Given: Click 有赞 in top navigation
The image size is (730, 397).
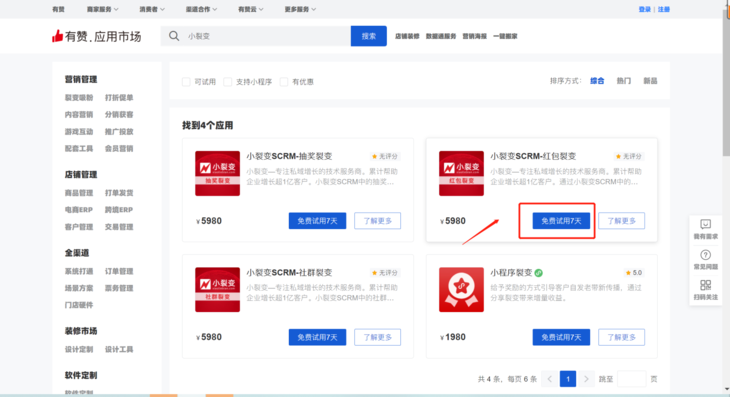Looking at the screenshot, I should (58, 9).
